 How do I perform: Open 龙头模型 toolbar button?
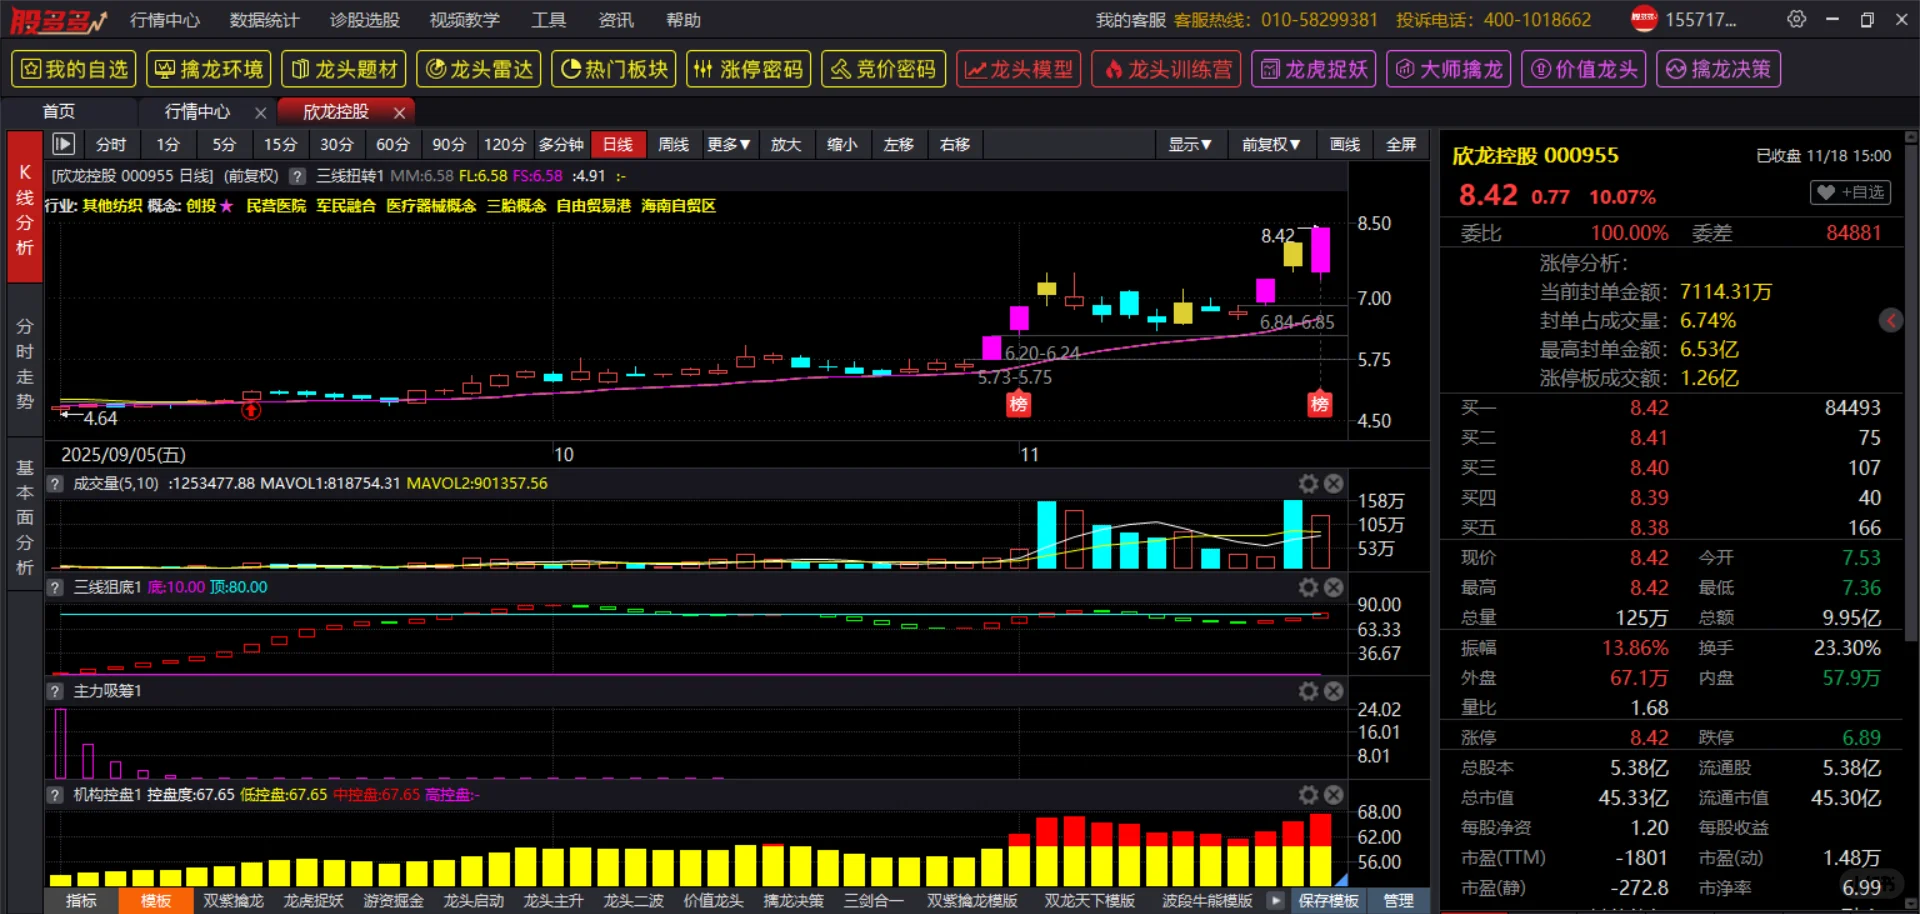(1019, 69)
